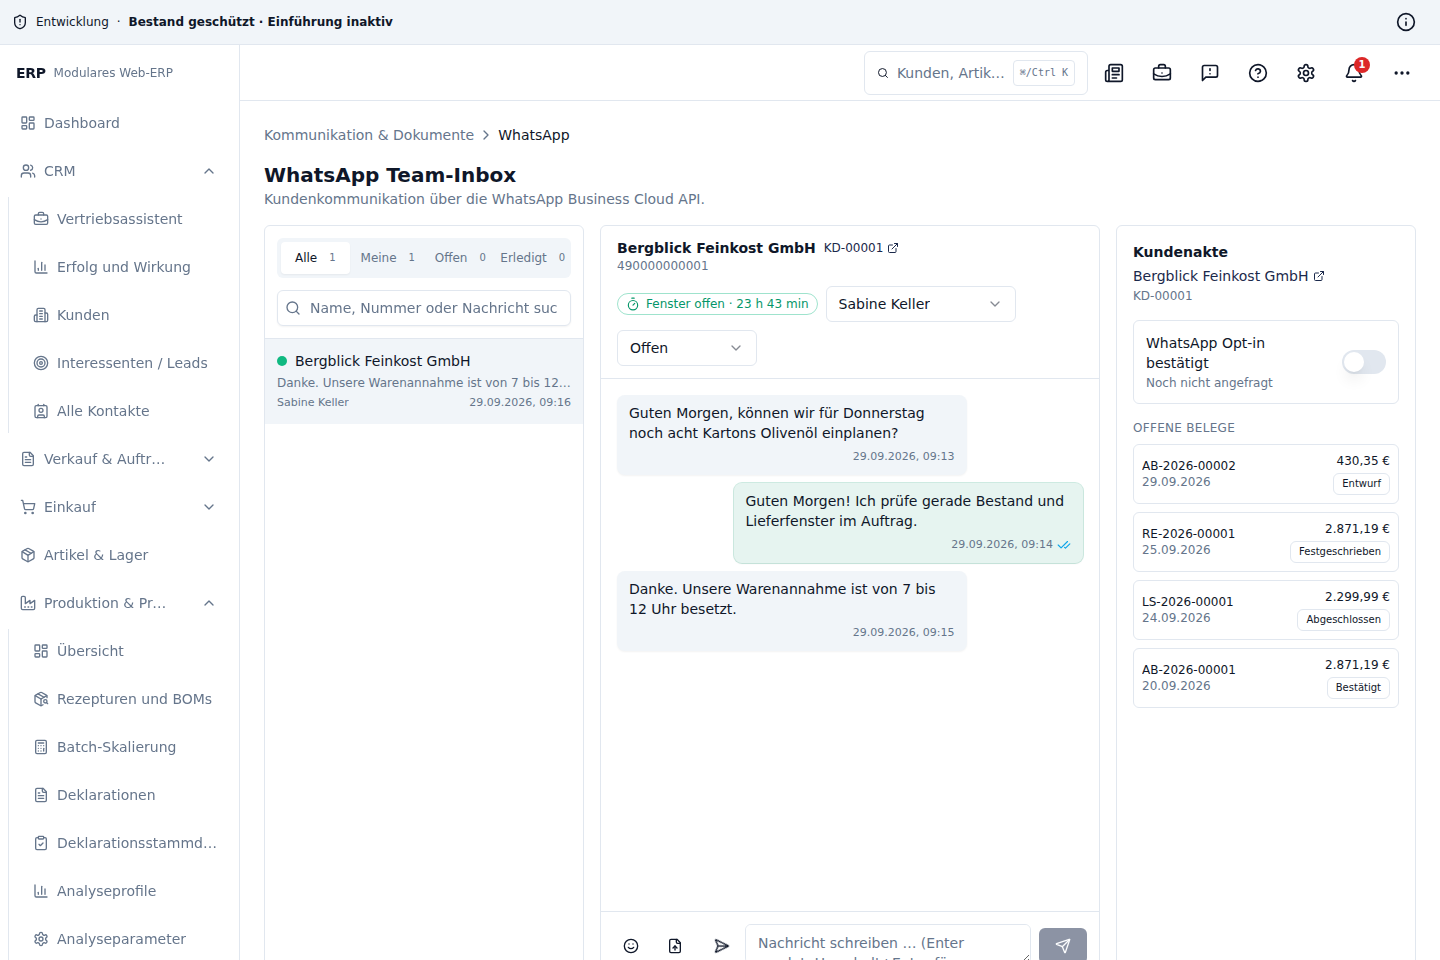Click the Festgeschrieben status badge
Screen dimensions: 1440x960
[x=1340, y=551]
